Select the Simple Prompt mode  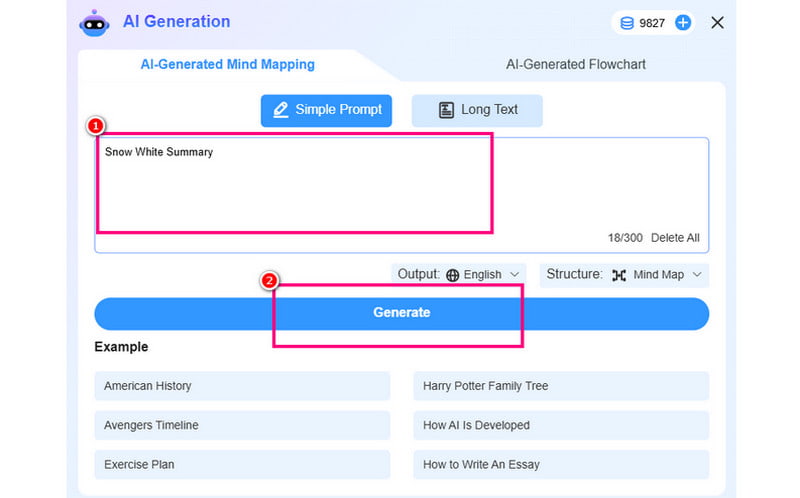pos(326,110)
